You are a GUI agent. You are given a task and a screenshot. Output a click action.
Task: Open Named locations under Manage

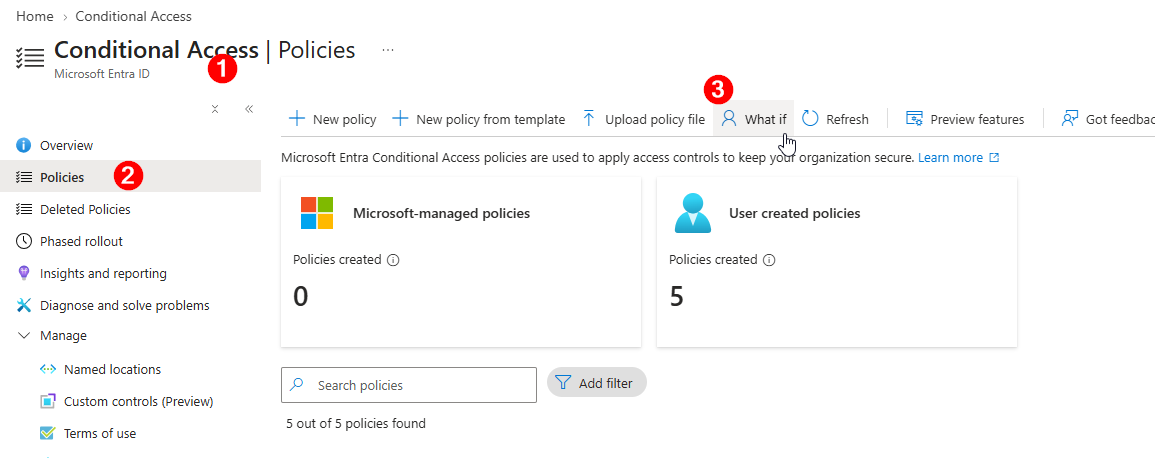pos(112,369)
